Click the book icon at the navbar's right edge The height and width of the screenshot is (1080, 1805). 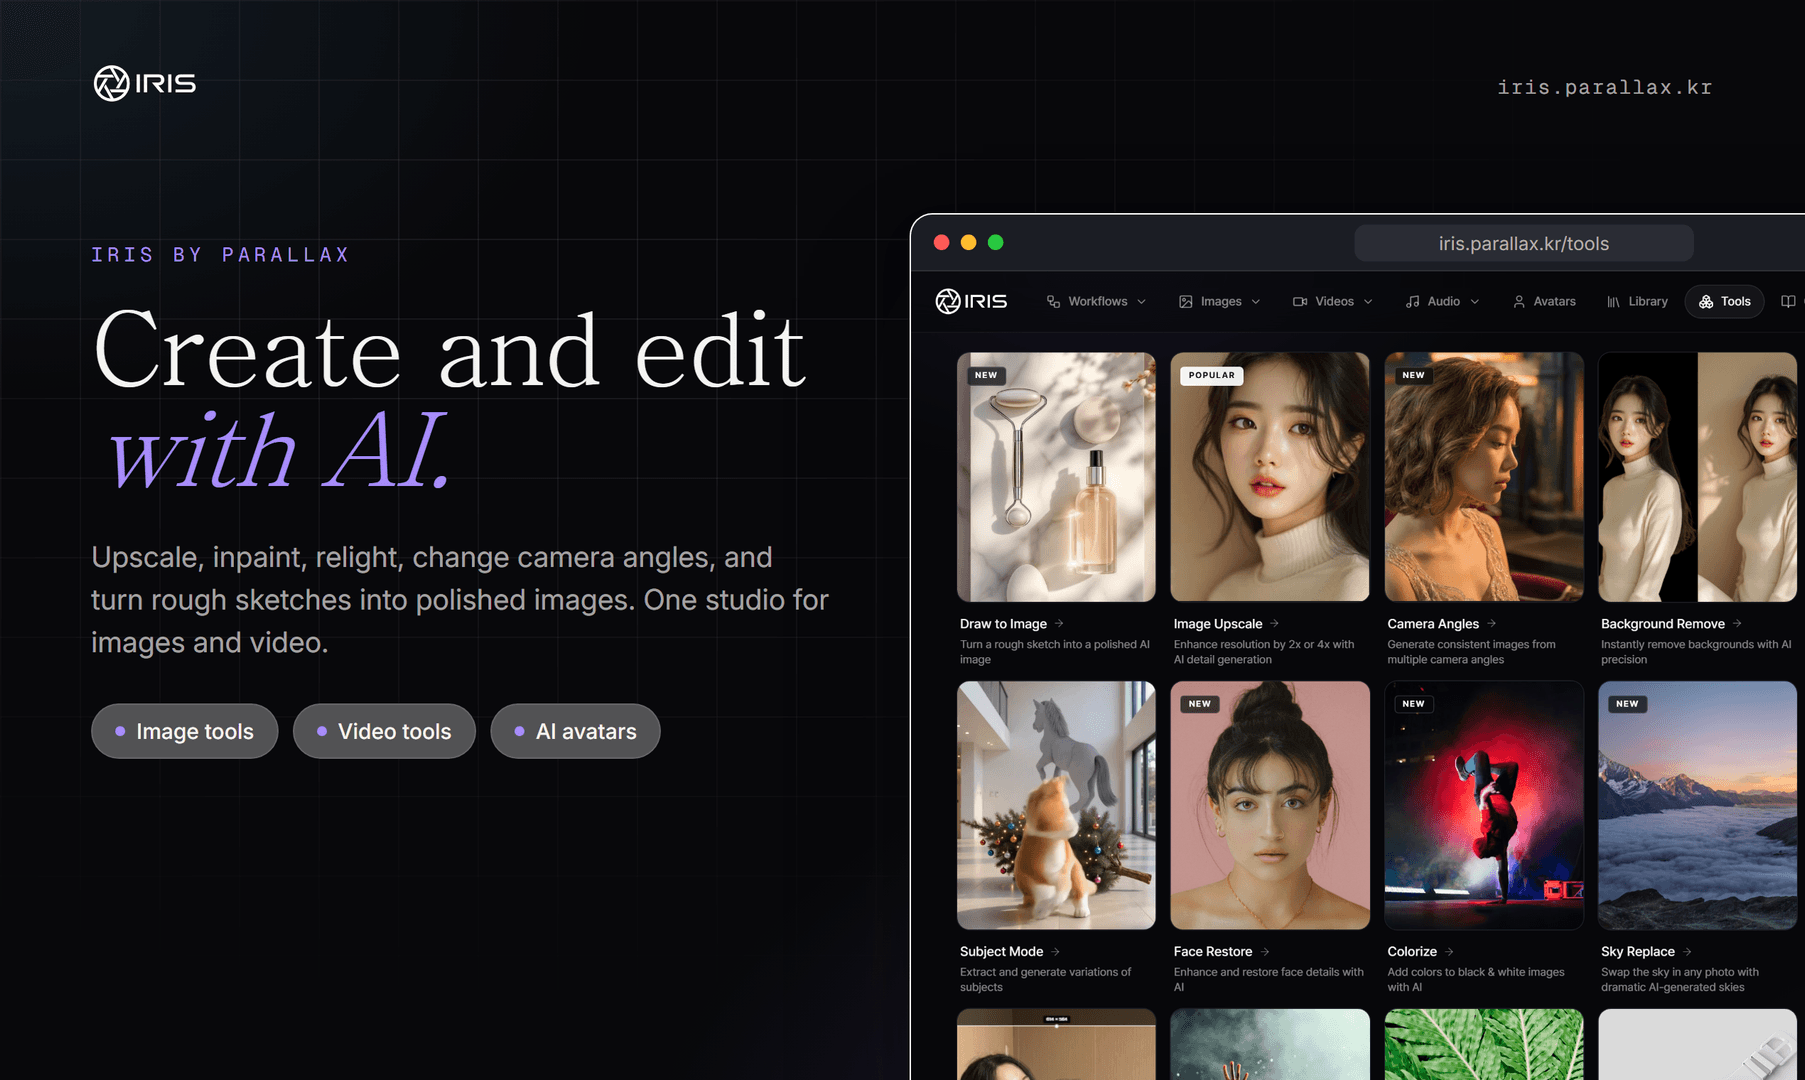tap(1788, 301)
